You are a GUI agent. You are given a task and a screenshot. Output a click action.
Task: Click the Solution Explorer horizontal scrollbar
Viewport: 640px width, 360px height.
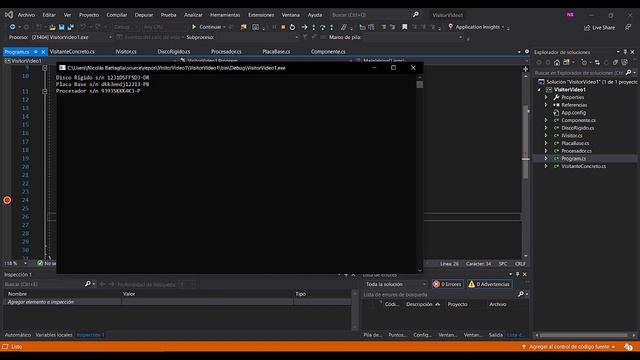click(584, 335)
